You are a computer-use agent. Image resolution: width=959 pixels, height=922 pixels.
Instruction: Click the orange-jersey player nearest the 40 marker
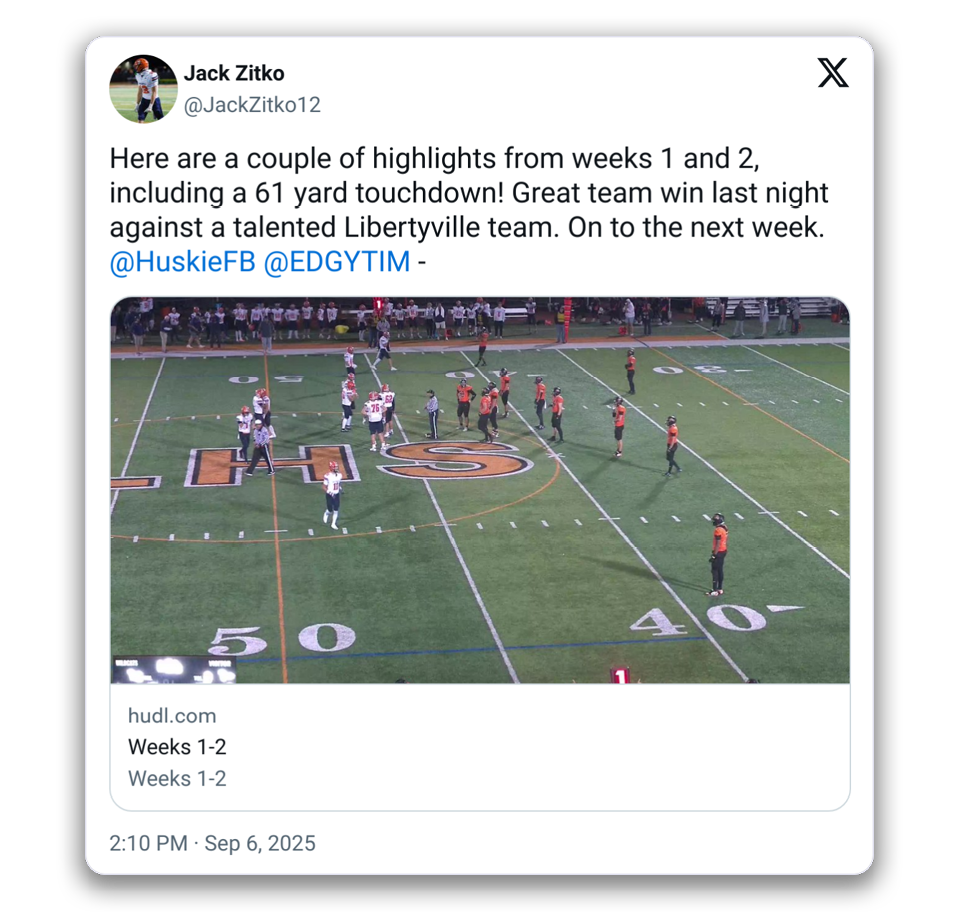(718, 554)
